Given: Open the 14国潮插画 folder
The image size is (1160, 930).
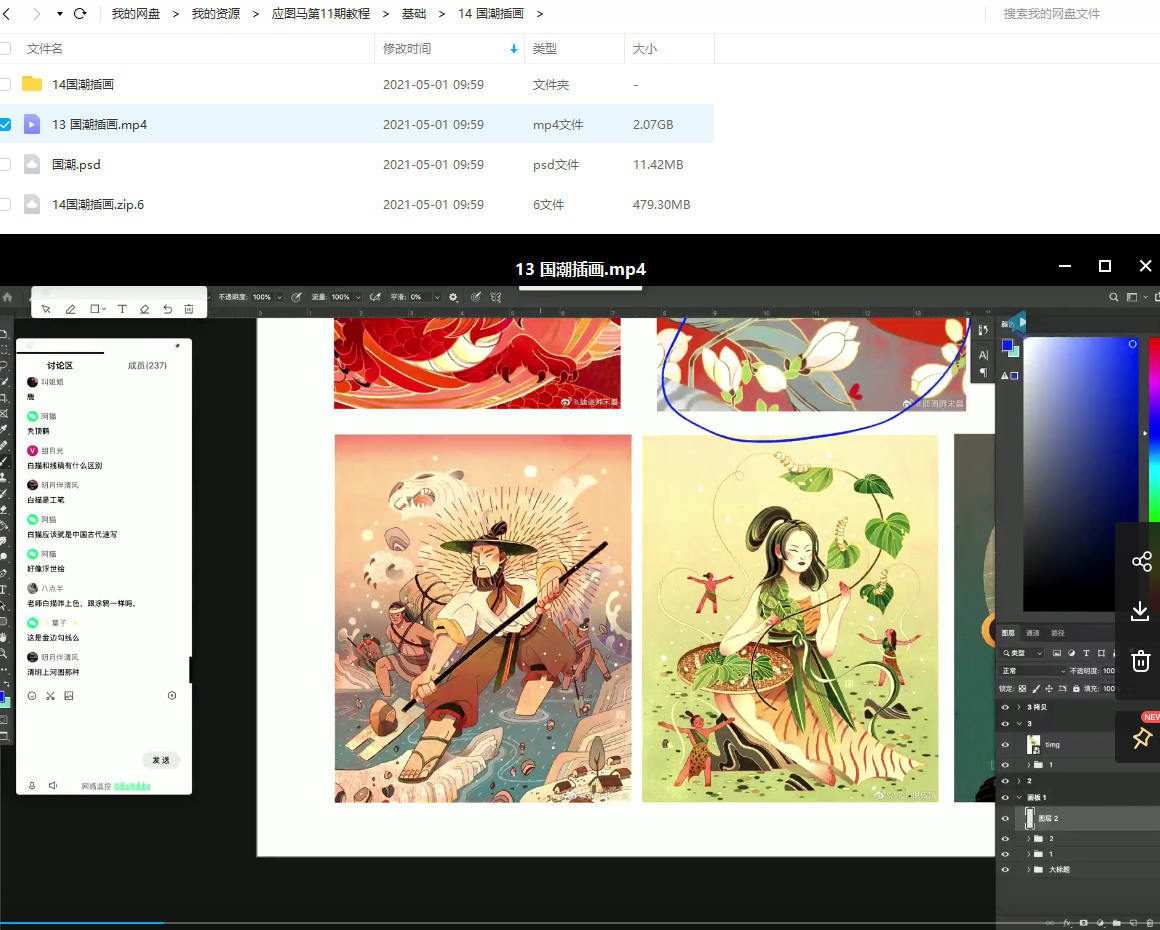Looking at the screenshot, I should pos(83,84).
